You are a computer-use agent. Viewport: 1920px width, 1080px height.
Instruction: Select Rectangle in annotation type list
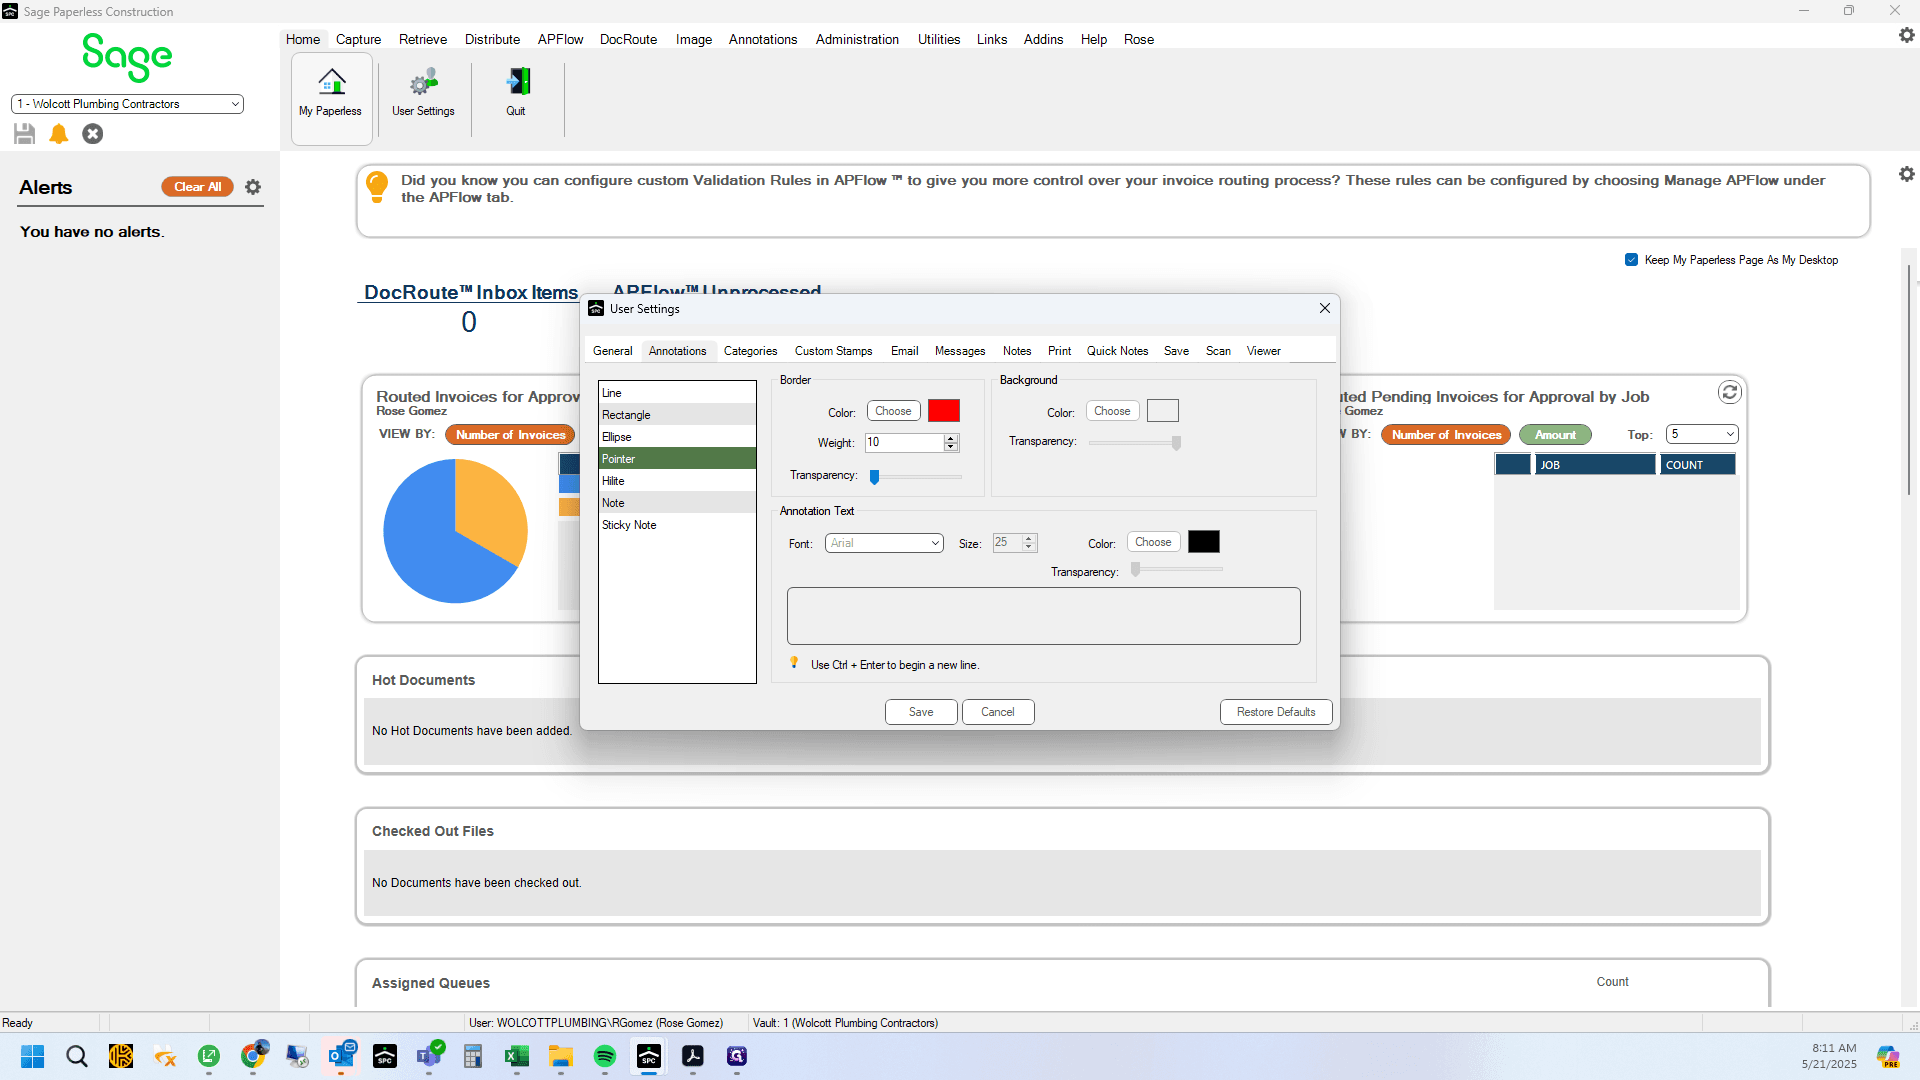click(677, 415)
